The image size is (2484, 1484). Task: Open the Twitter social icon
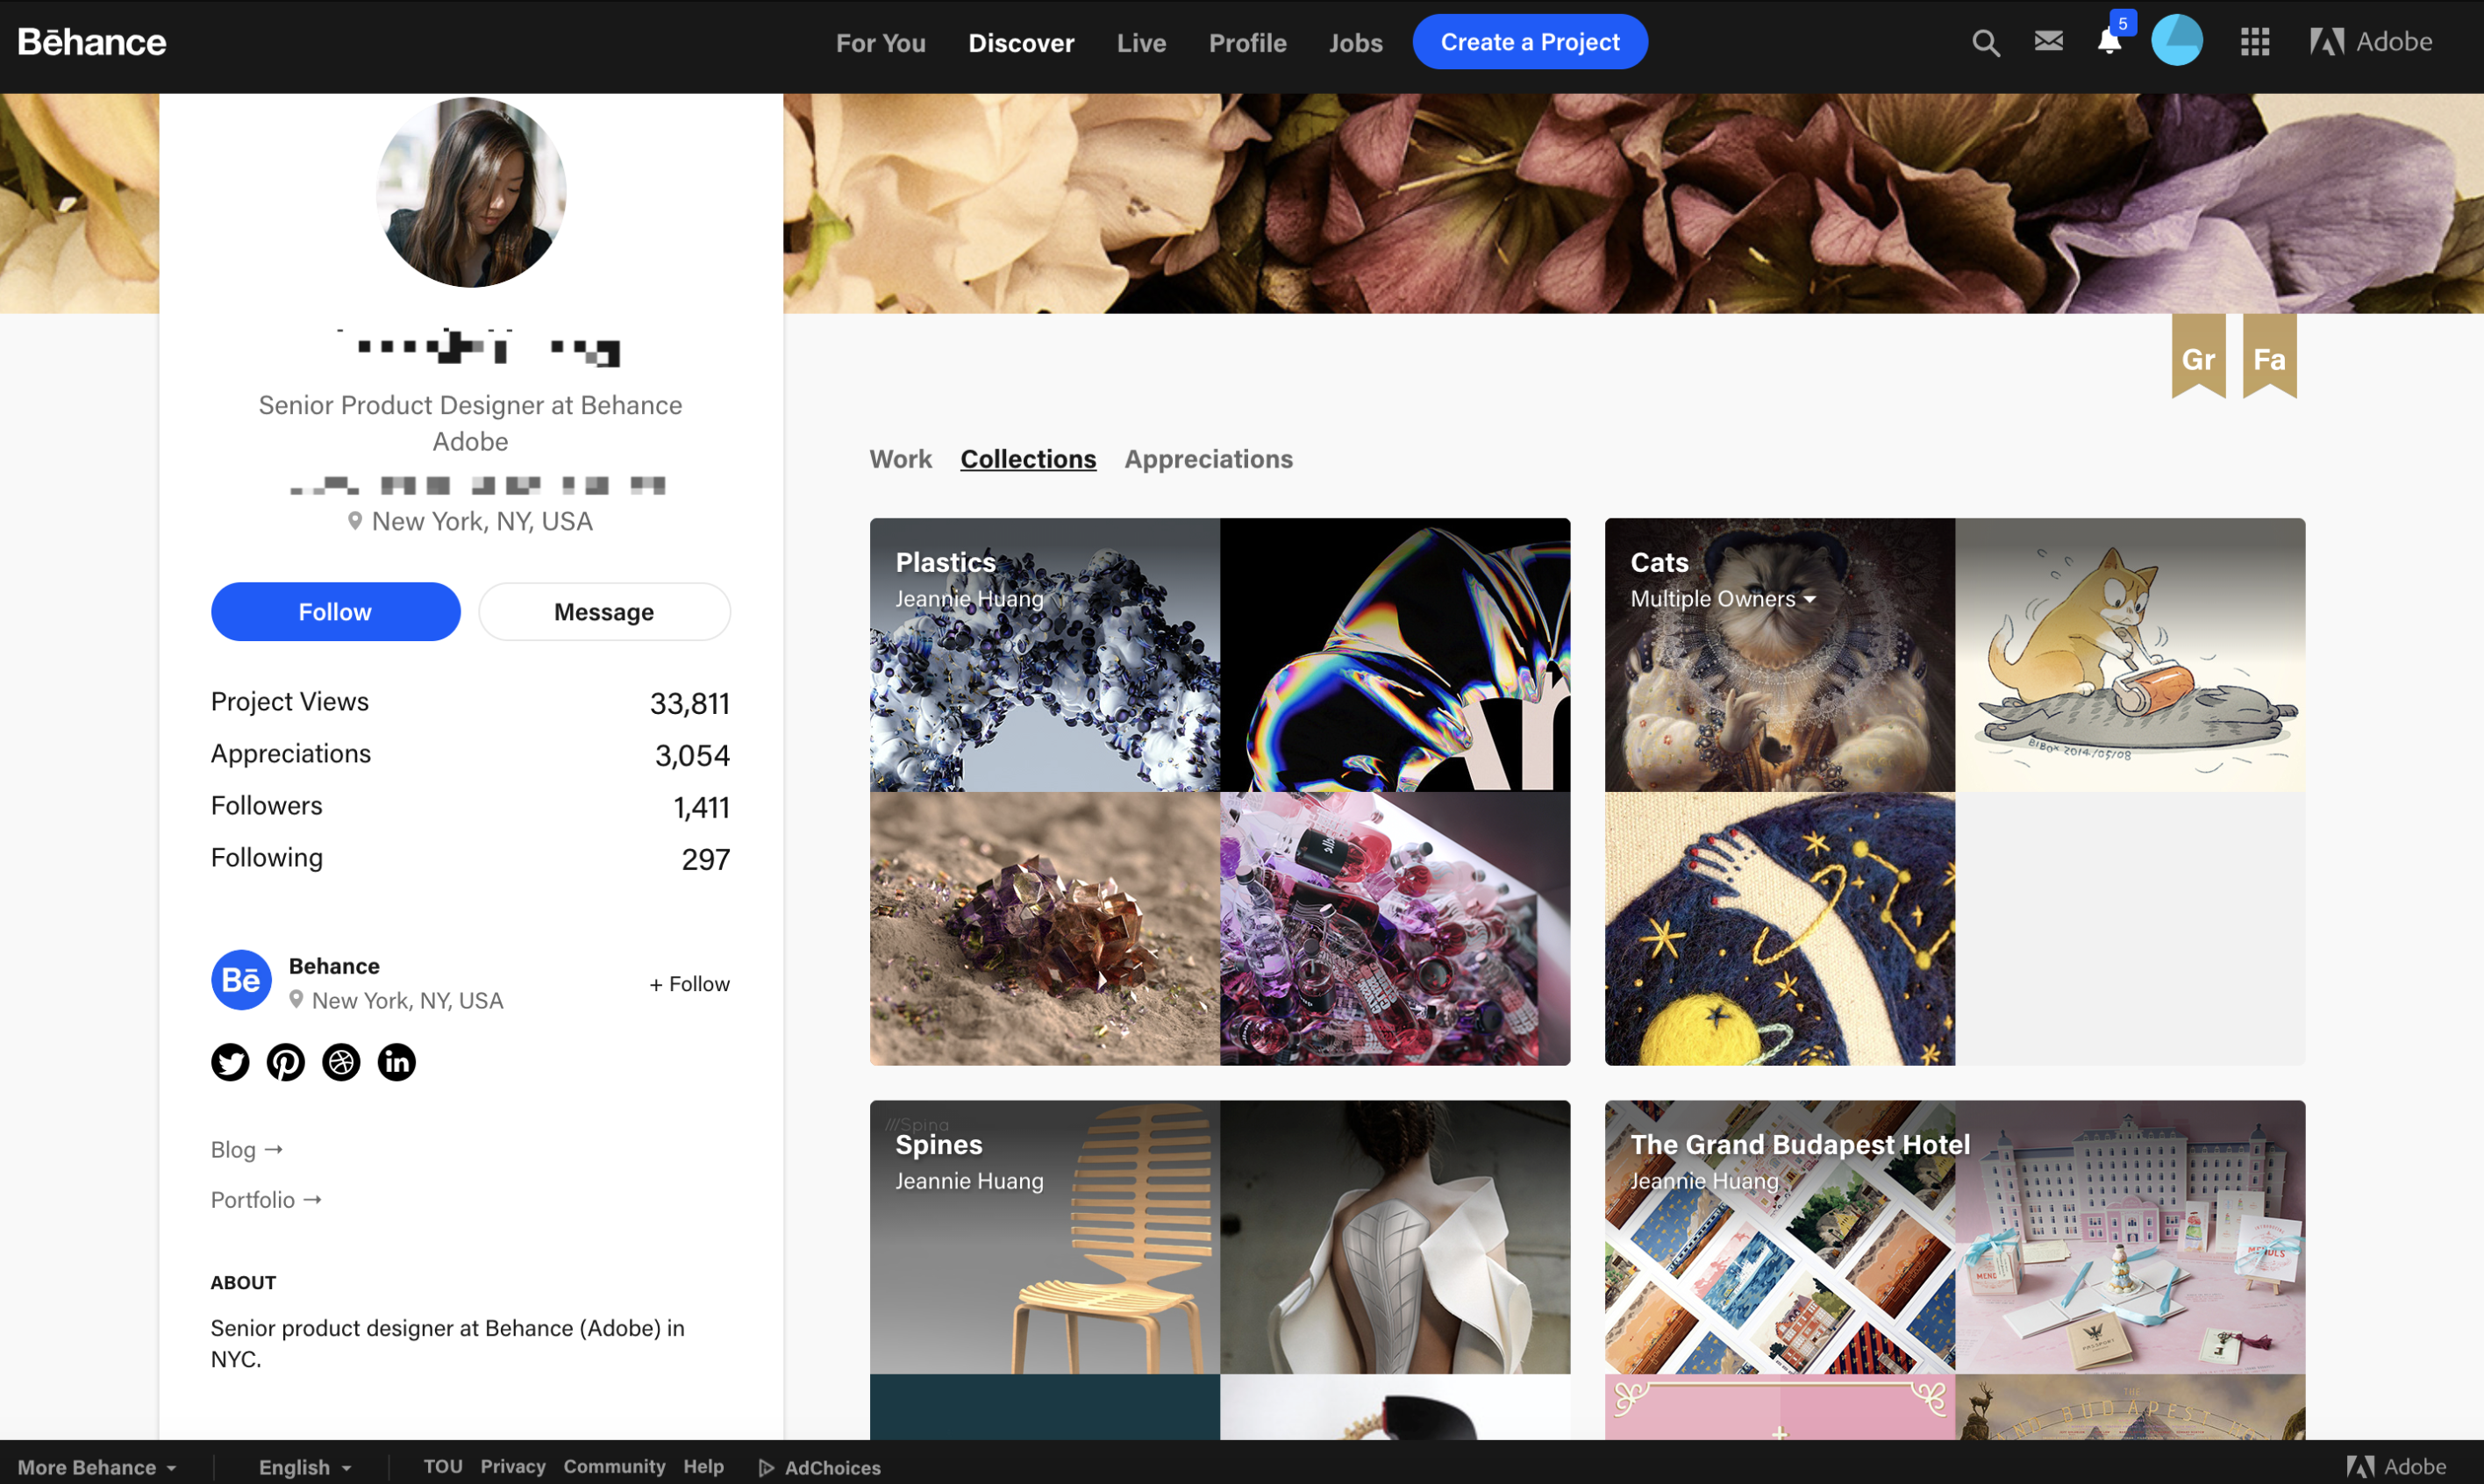click(230, 1062)
